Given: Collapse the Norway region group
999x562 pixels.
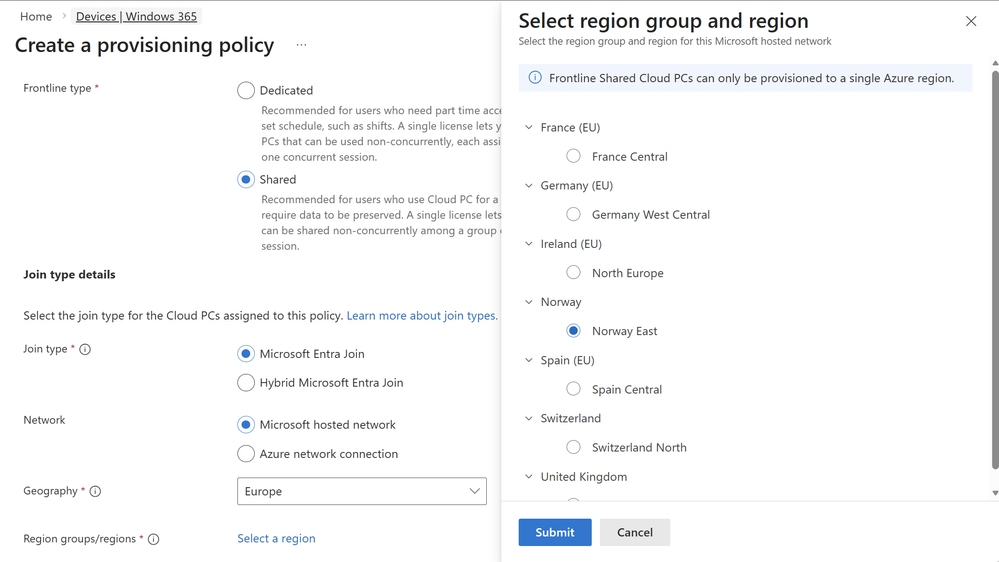Looking at the screenshot, I should point(529,302).
